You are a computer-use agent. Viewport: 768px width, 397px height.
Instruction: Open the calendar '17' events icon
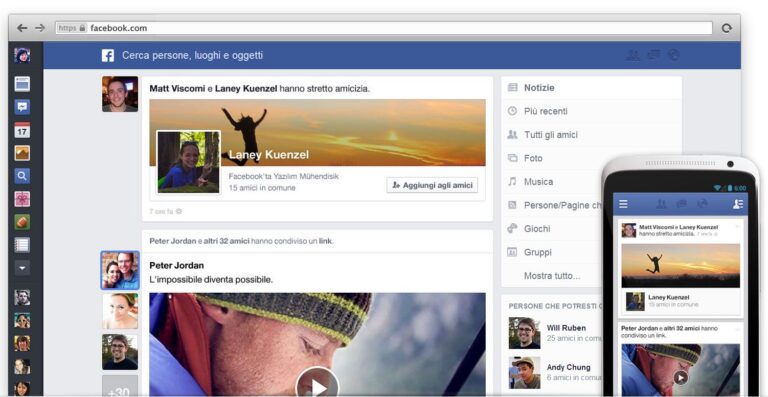pos(22,130)
